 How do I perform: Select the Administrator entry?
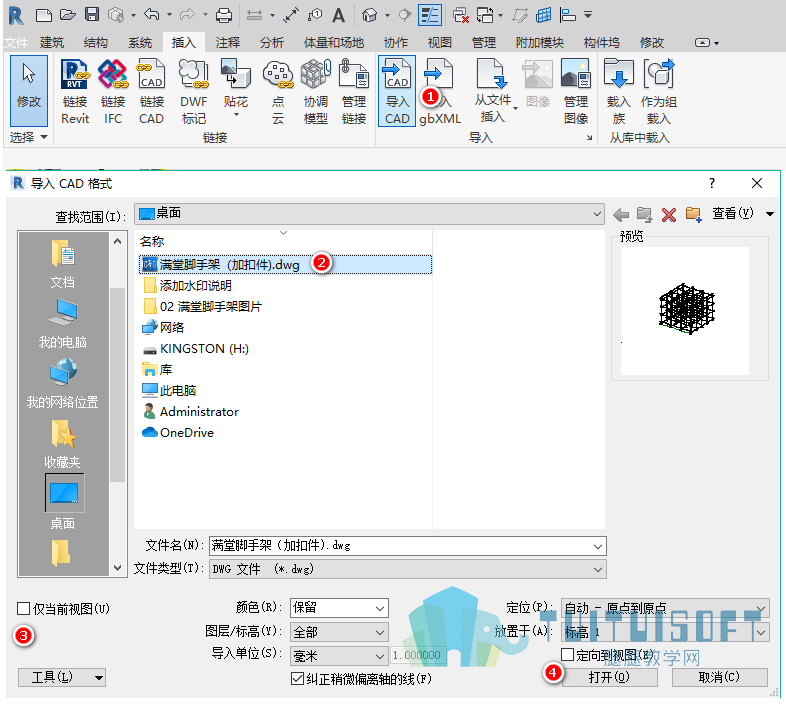[190, 412]
